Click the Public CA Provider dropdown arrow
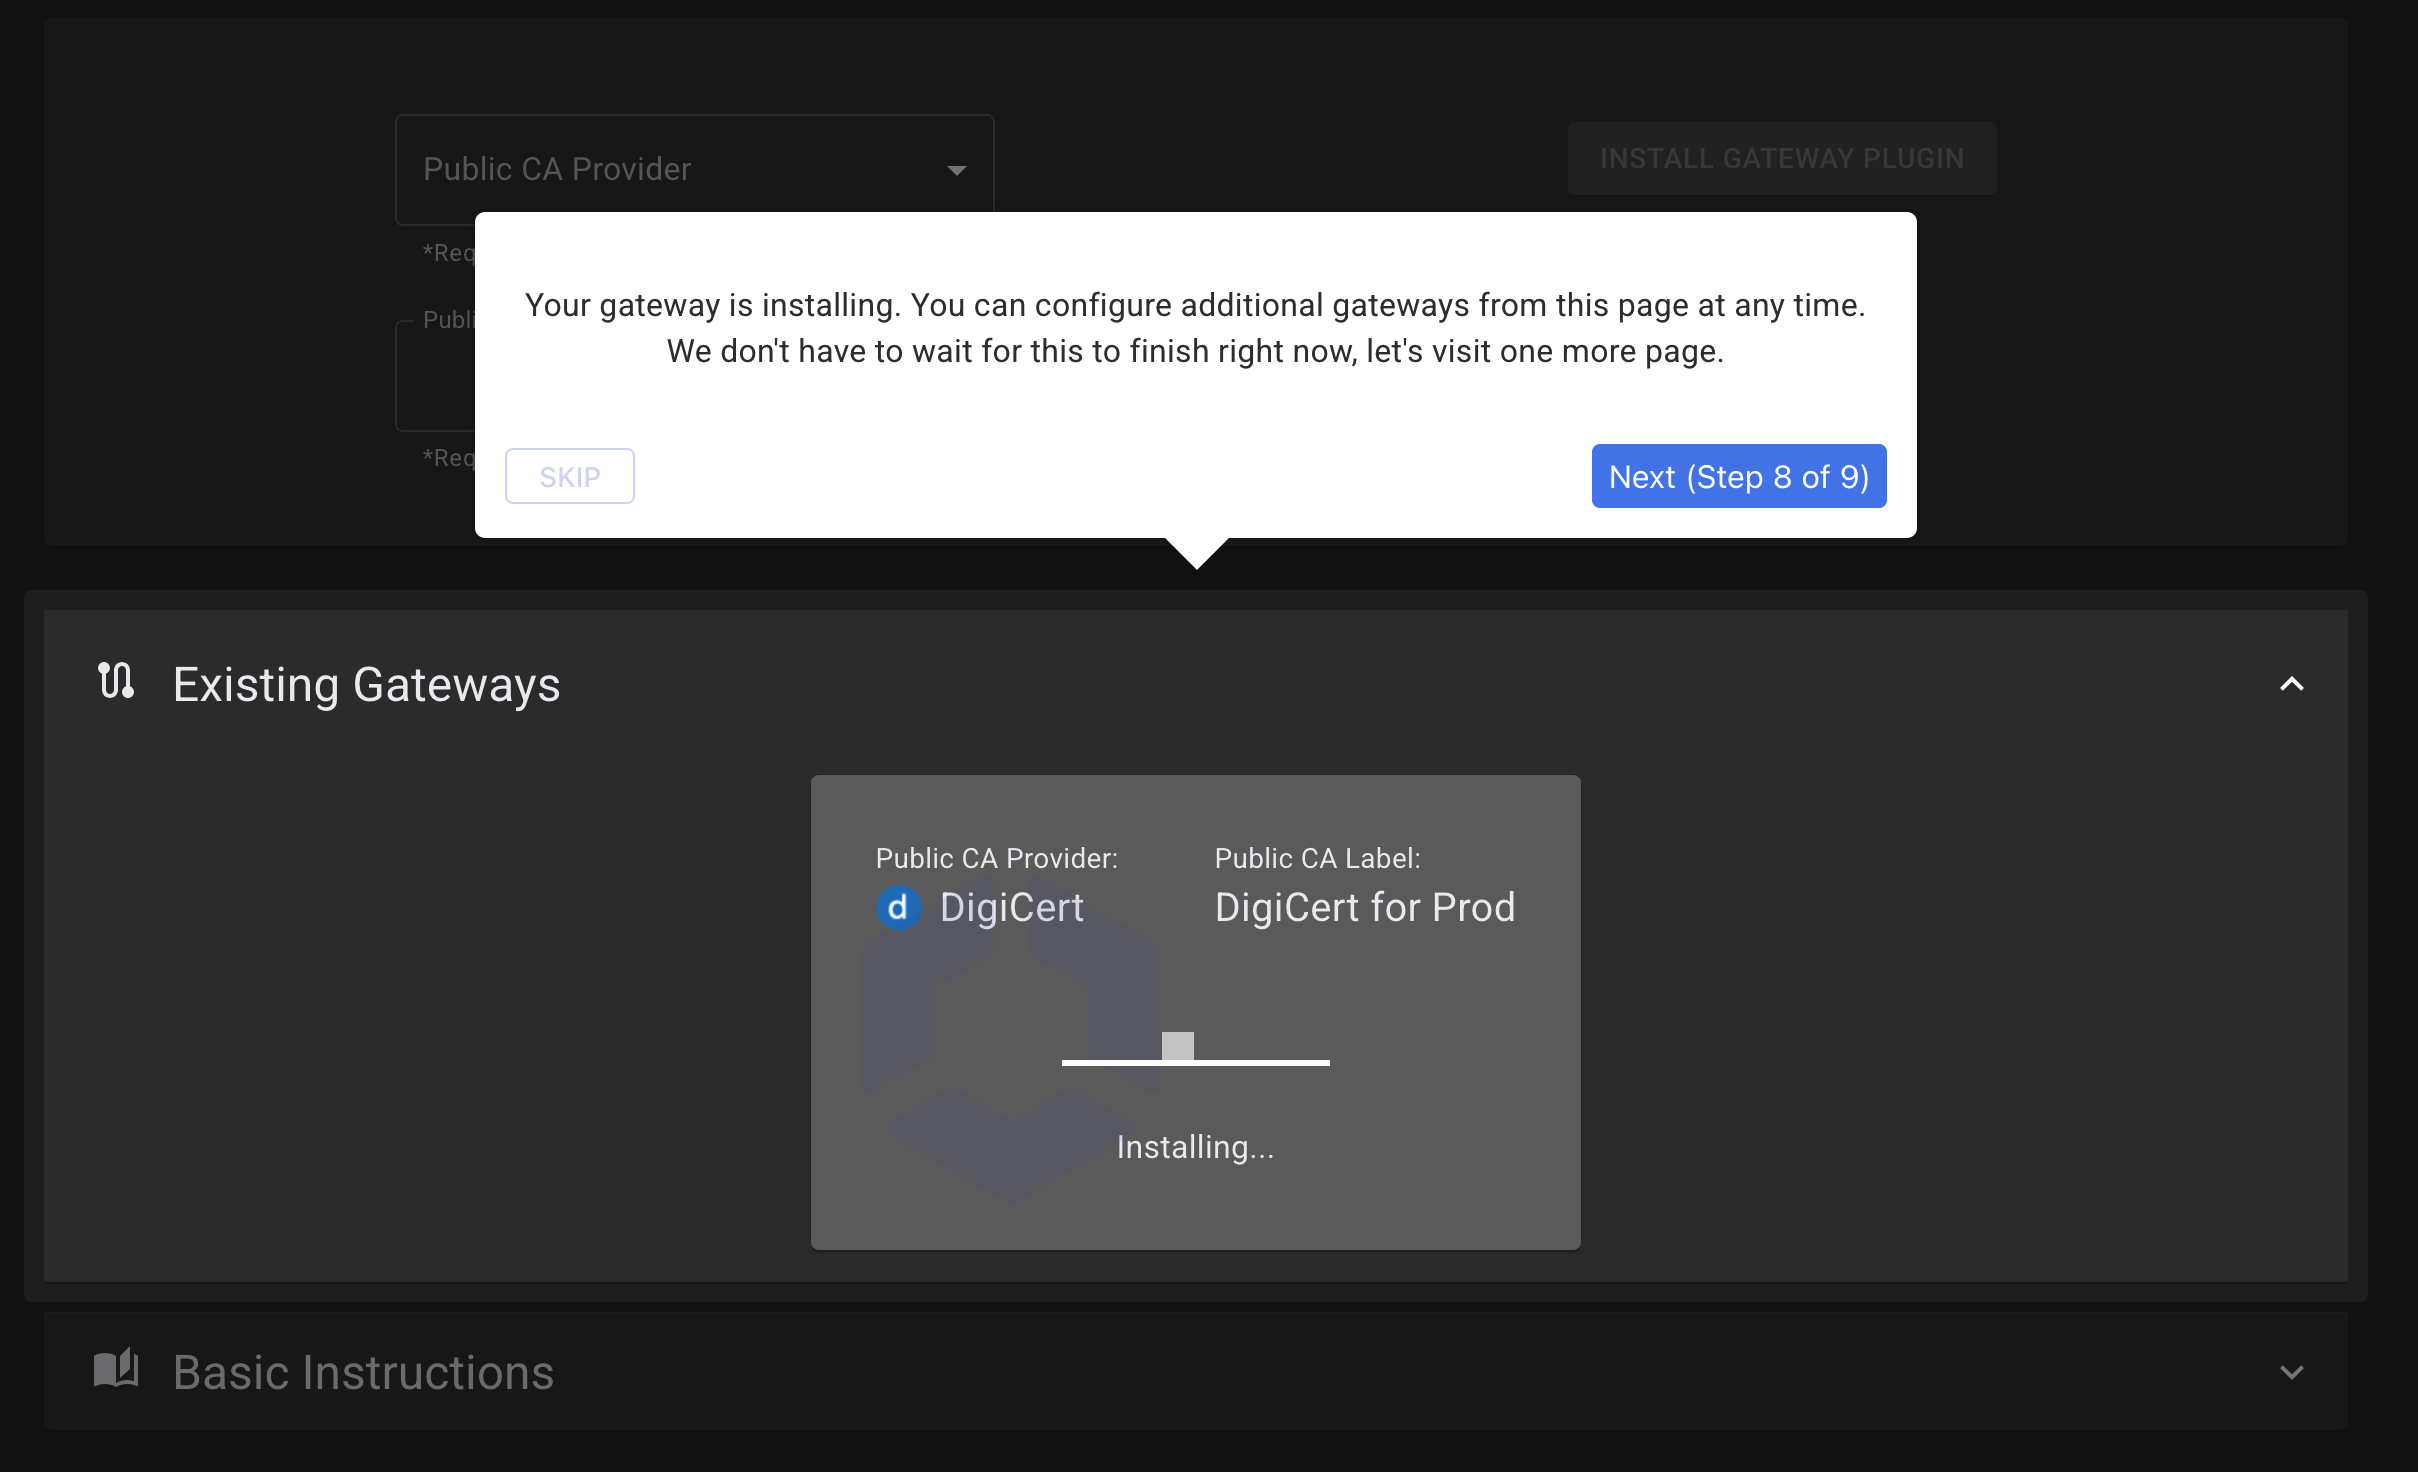The width and height of the screenshot is (2418, 1472). [x=956, y=171]
